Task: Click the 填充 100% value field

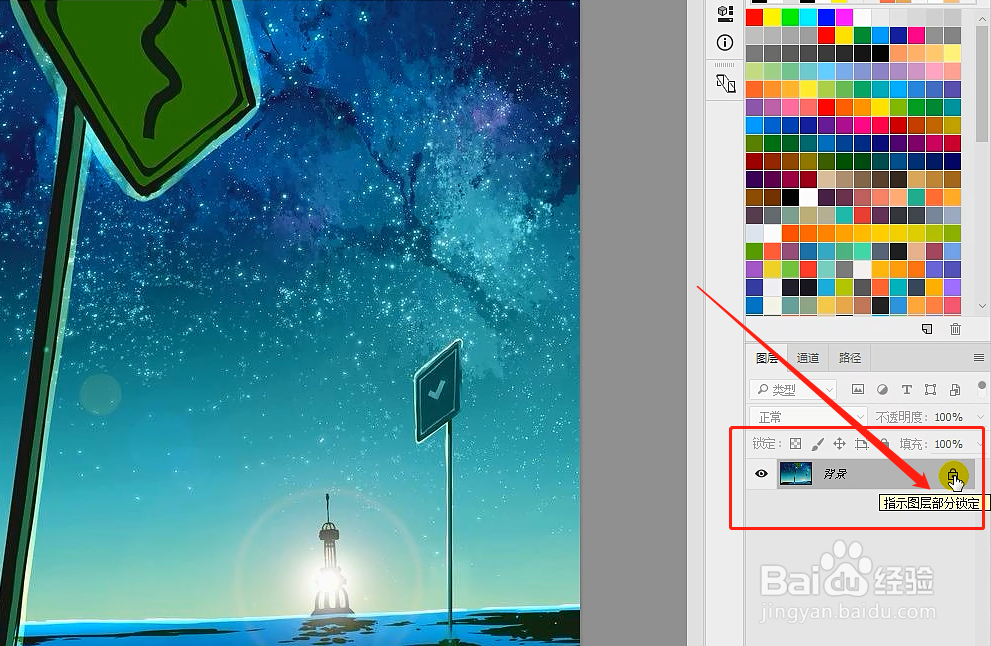Action: (949, 444)
